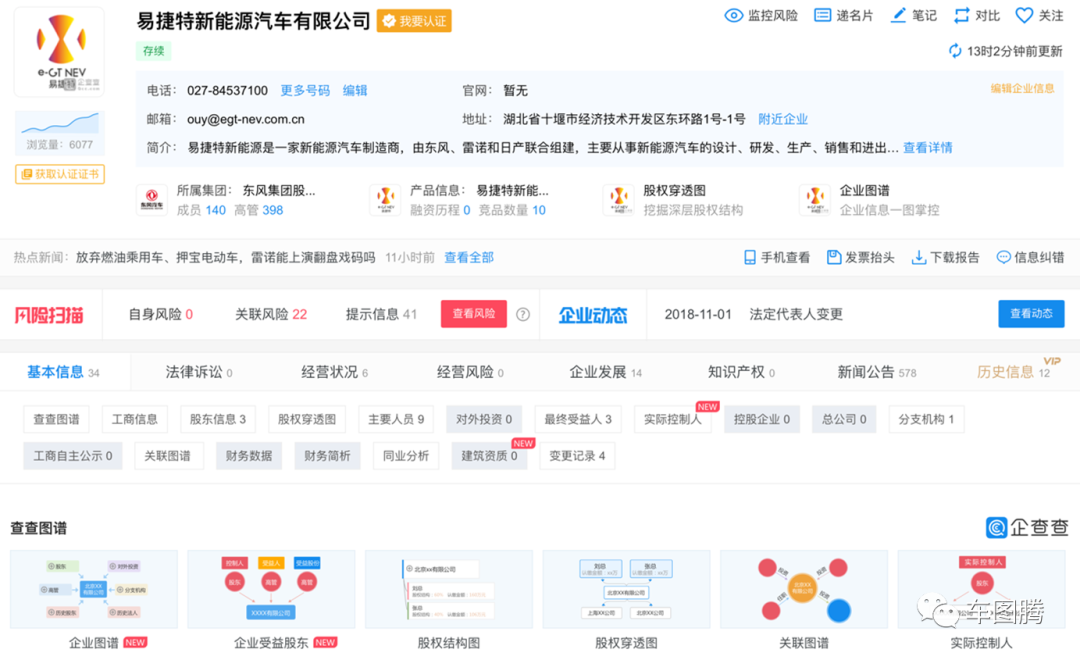Click the 对比 compare icon
1080x660 pixels.
(962, 15)
